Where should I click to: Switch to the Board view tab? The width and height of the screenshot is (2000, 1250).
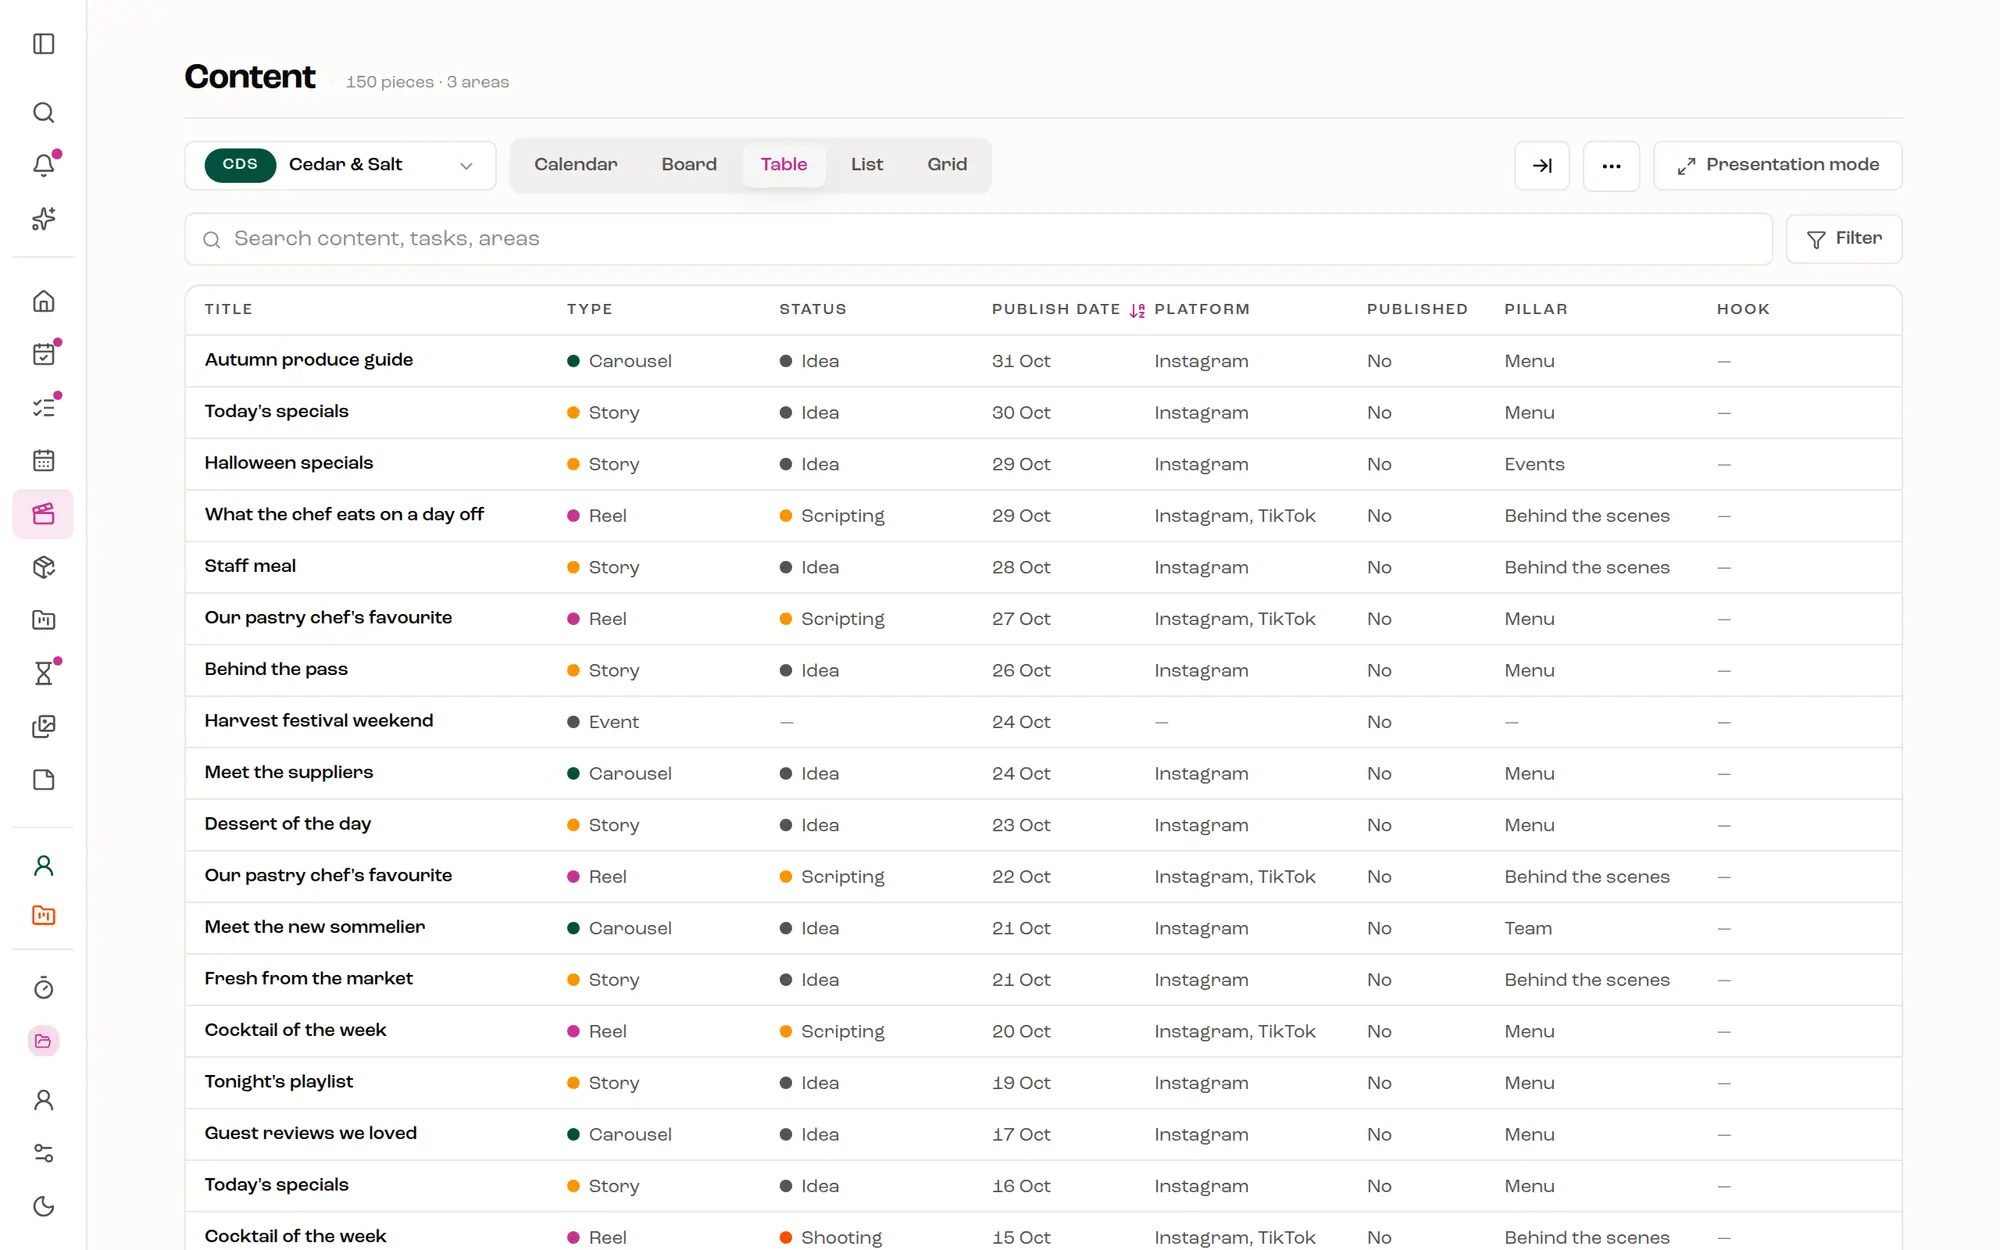click(689, 165)
